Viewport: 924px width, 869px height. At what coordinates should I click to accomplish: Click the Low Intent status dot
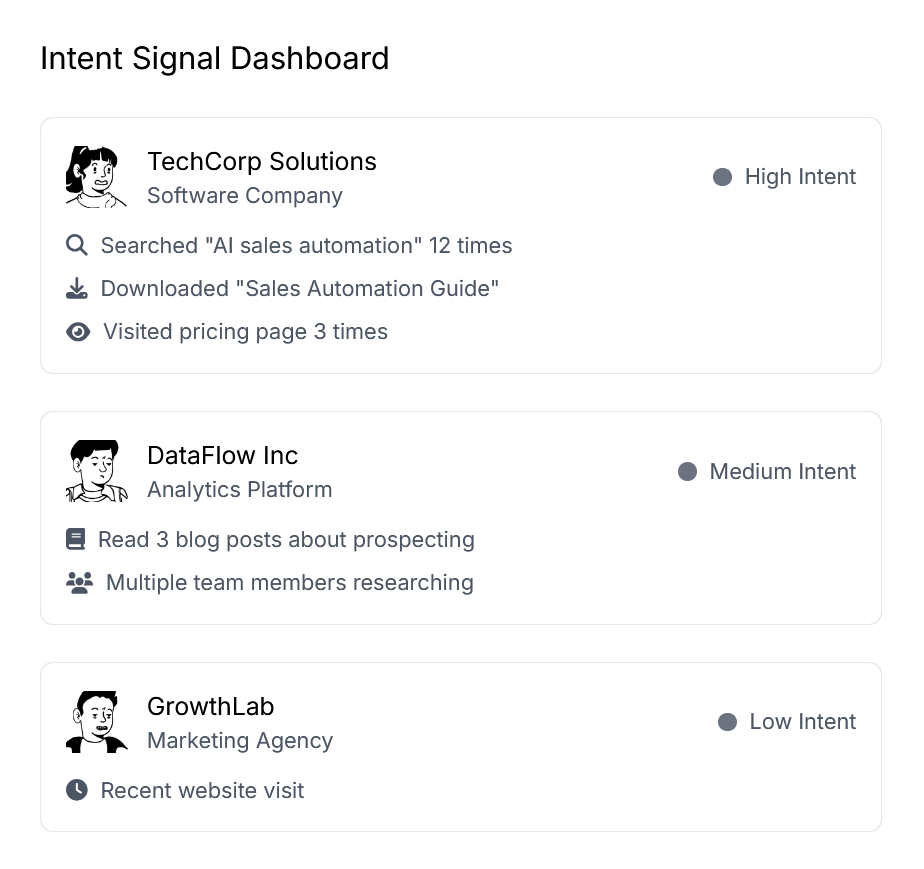(x=727, y=722)
